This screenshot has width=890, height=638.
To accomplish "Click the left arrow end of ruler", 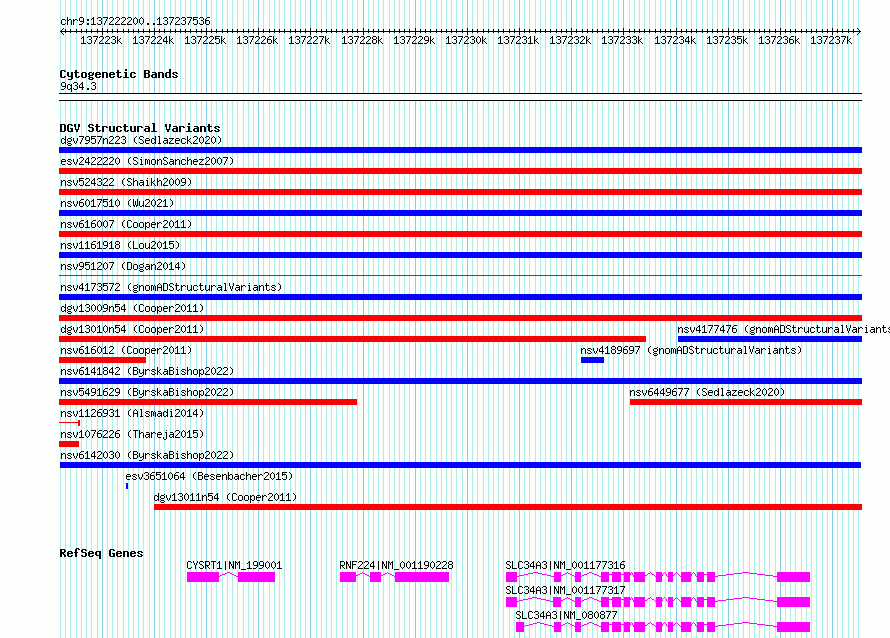I will 62,31.
